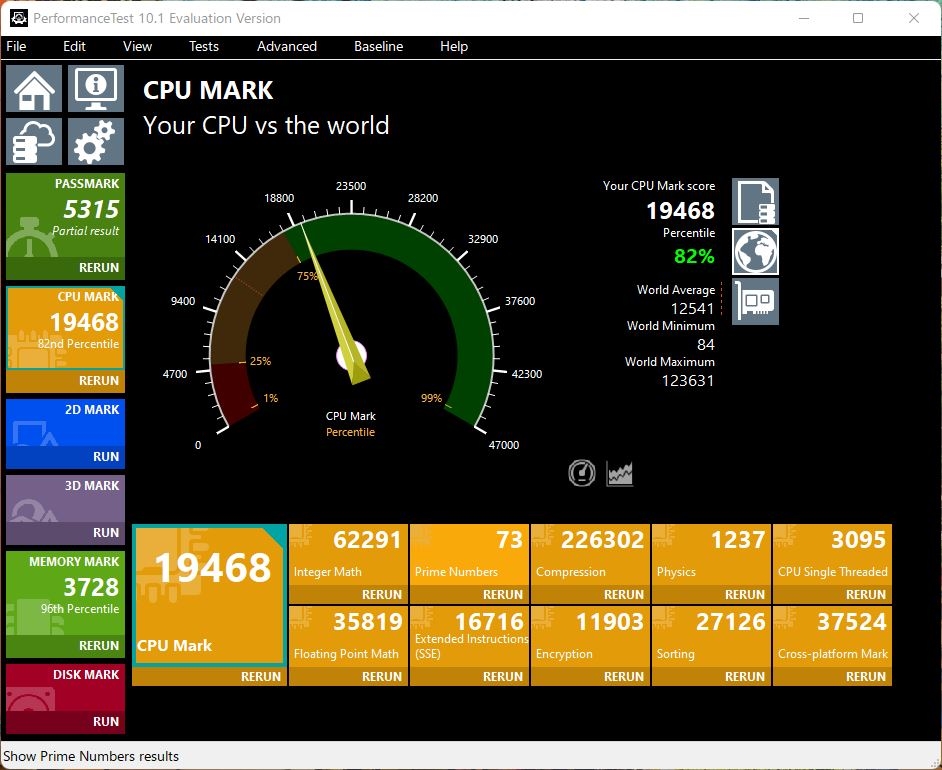Run the Disk Mark test
942x770 pixels.
pyautogui.click(x=65, y=722)
